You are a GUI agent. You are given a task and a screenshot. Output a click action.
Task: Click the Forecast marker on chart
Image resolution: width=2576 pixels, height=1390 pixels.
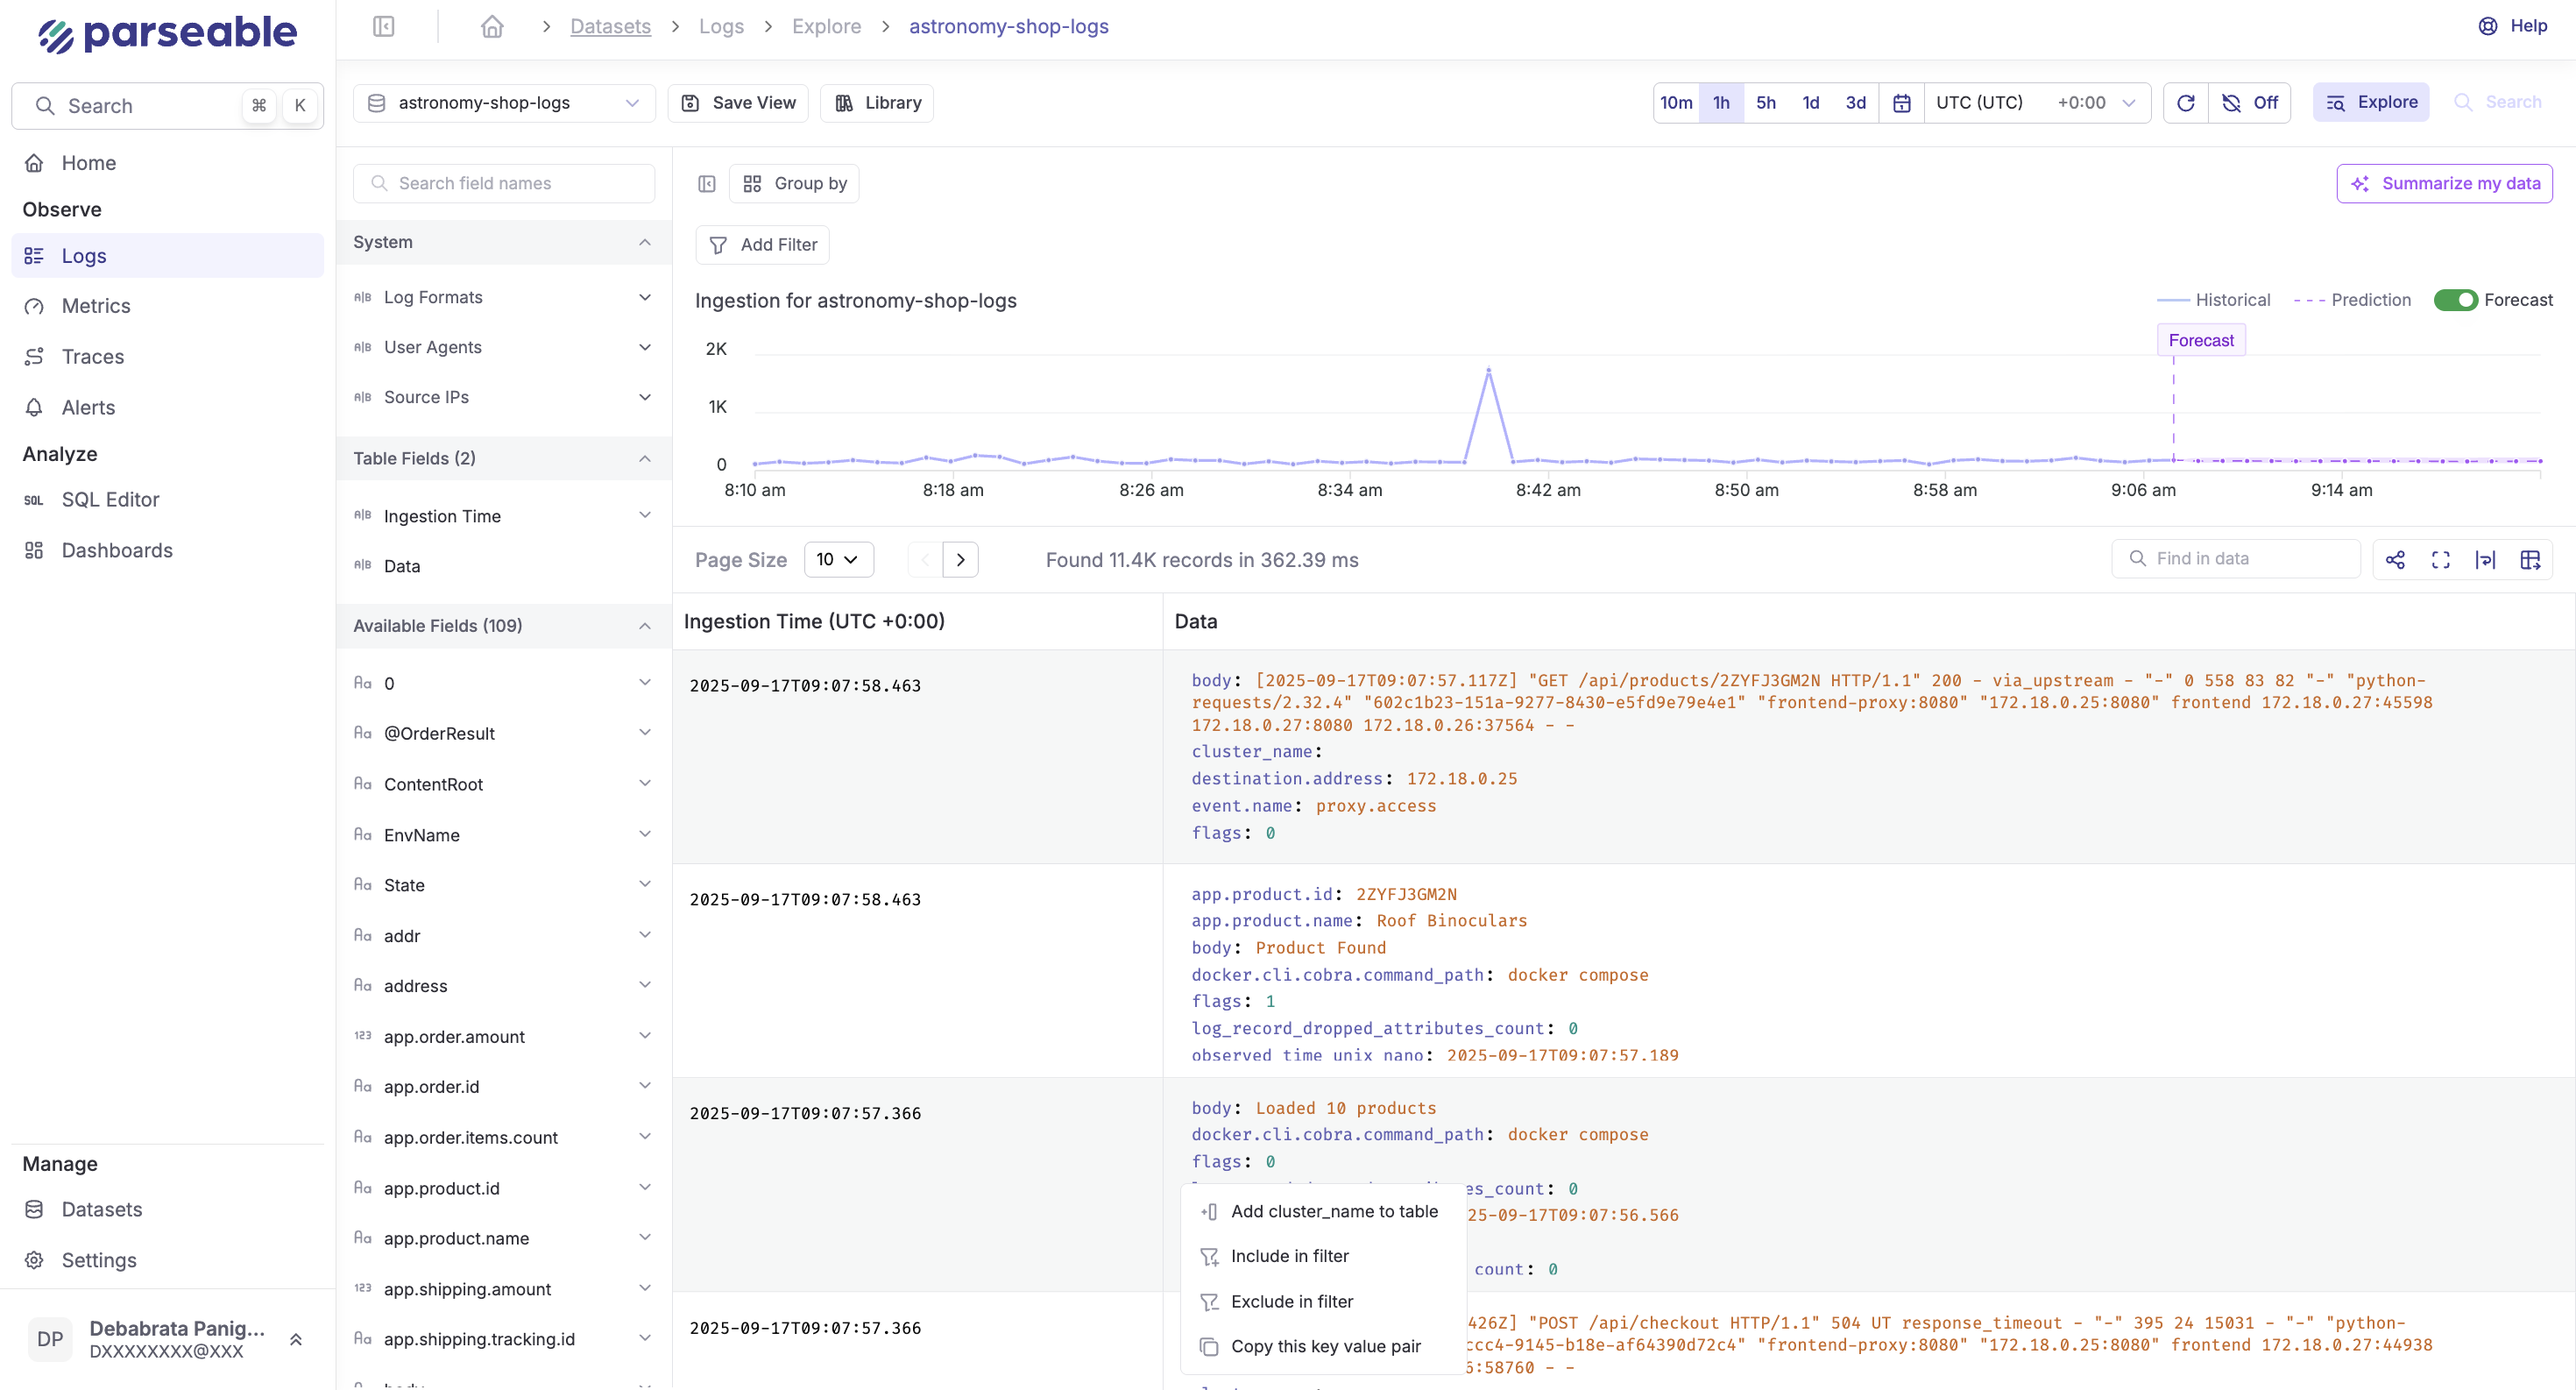click(2201, 341)
